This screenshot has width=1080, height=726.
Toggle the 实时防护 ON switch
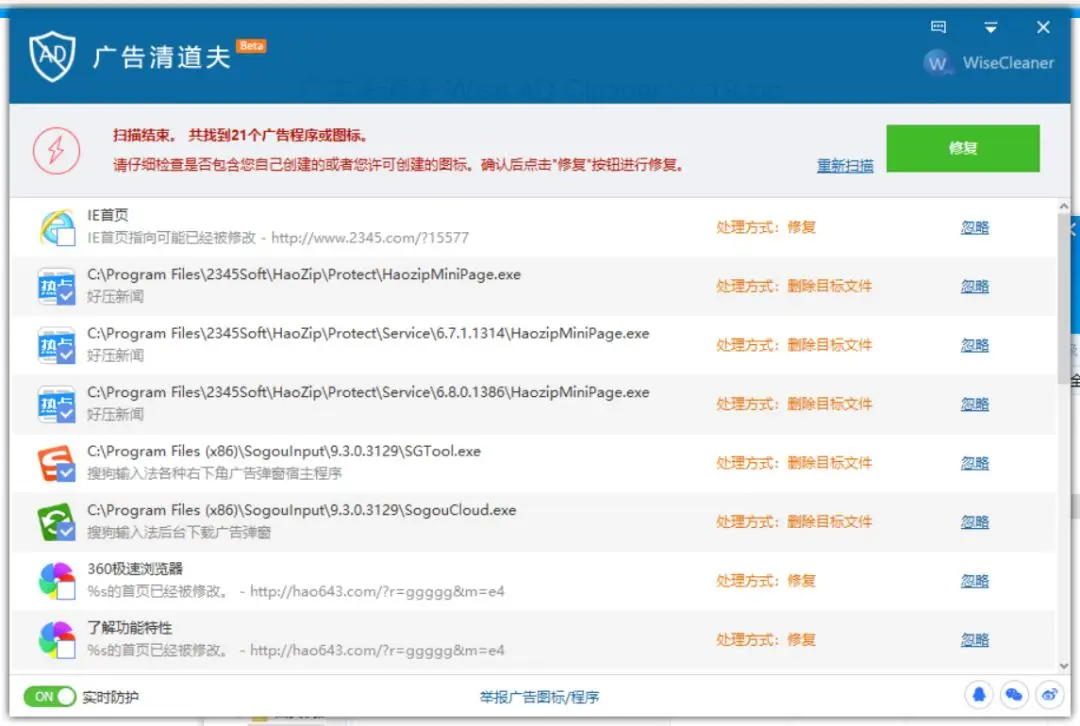(49, 696)
